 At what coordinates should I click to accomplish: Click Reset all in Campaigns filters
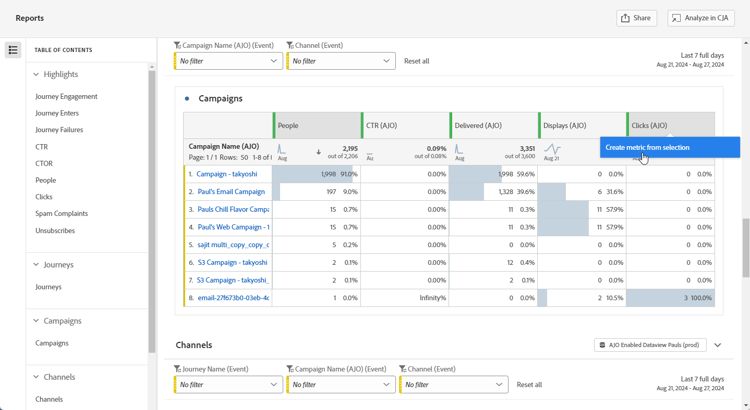coord(416,61)
